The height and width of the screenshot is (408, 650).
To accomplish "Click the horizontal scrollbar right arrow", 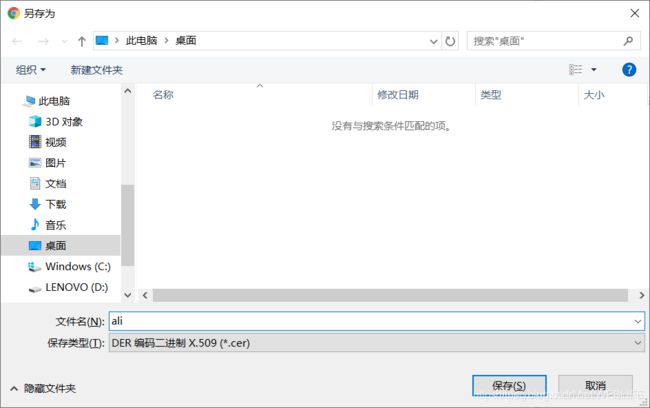I will [x=641, y=295].
